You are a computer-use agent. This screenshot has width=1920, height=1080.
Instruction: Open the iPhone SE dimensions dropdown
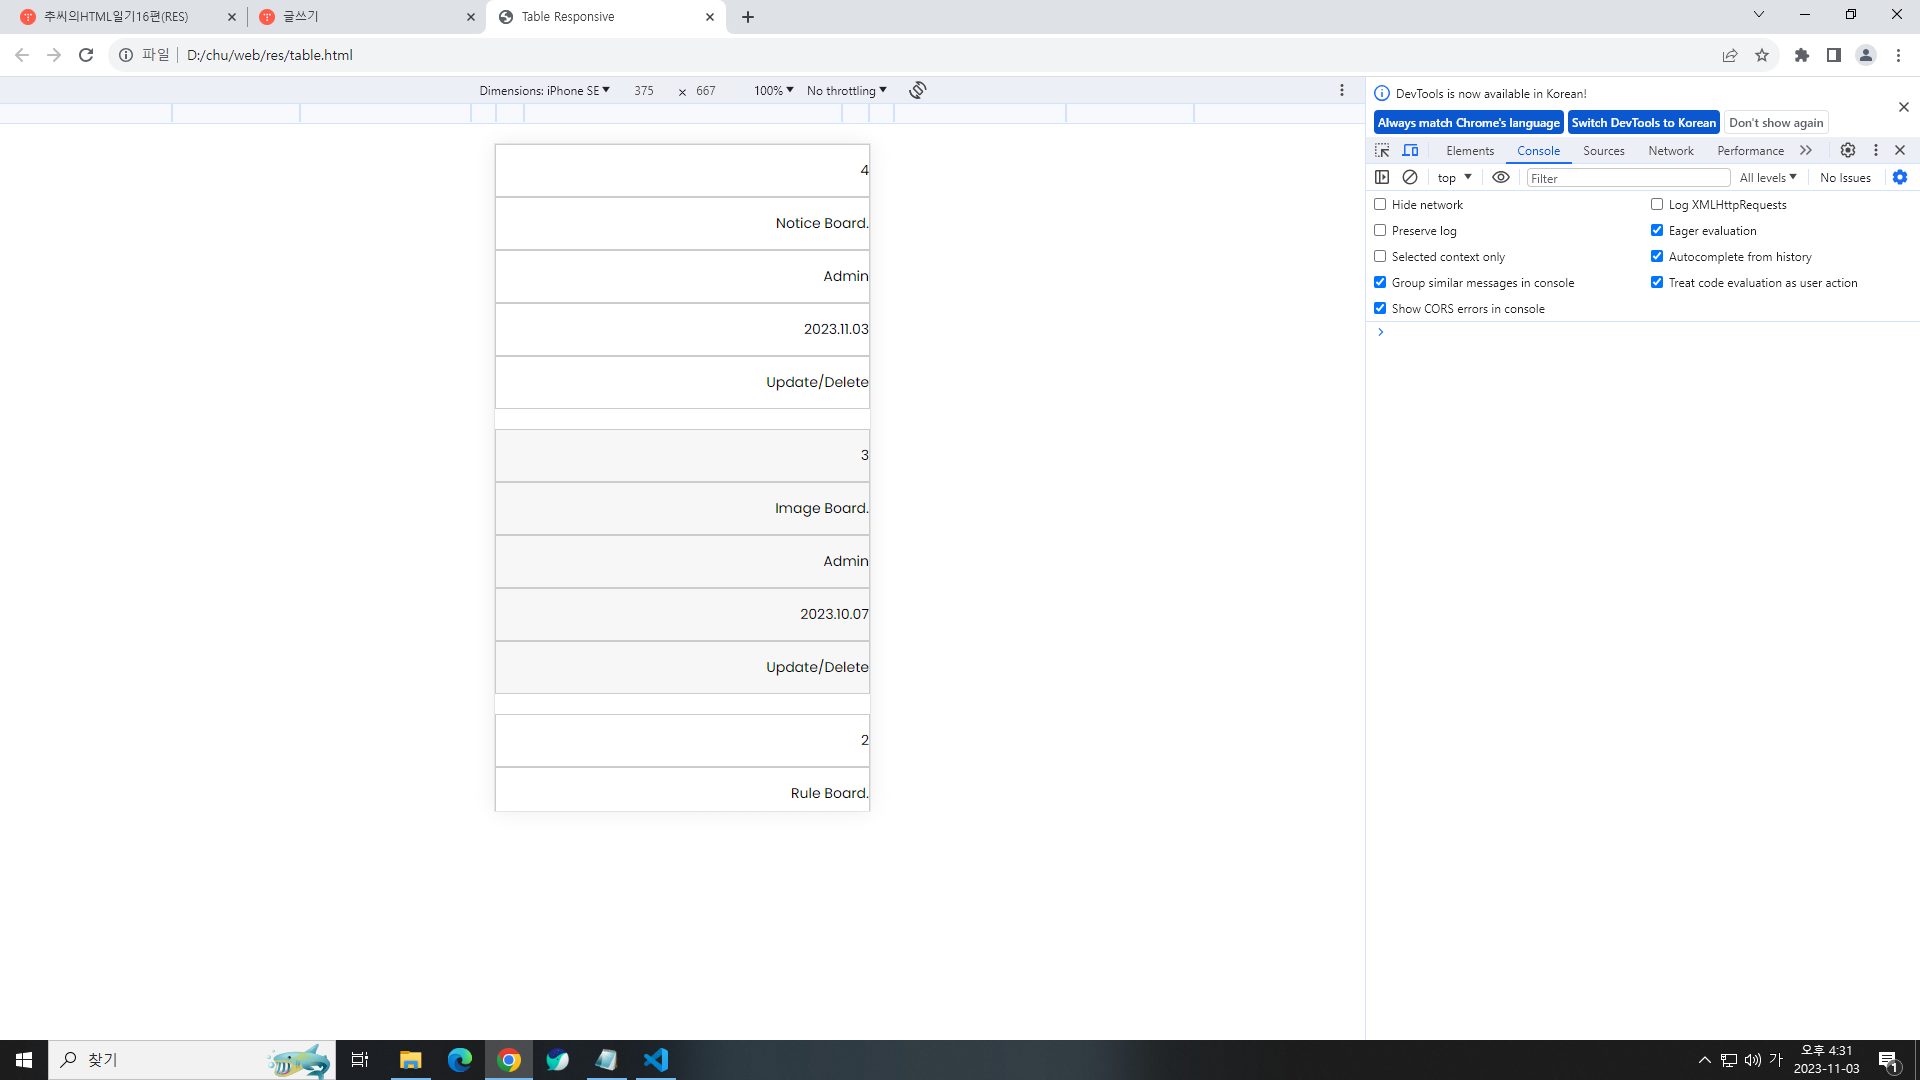(x=545, y=90)
